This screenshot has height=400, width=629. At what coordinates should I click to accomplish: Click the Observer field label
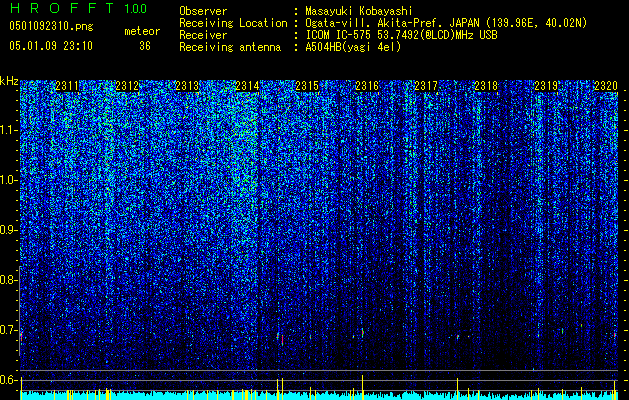(203, 11)
